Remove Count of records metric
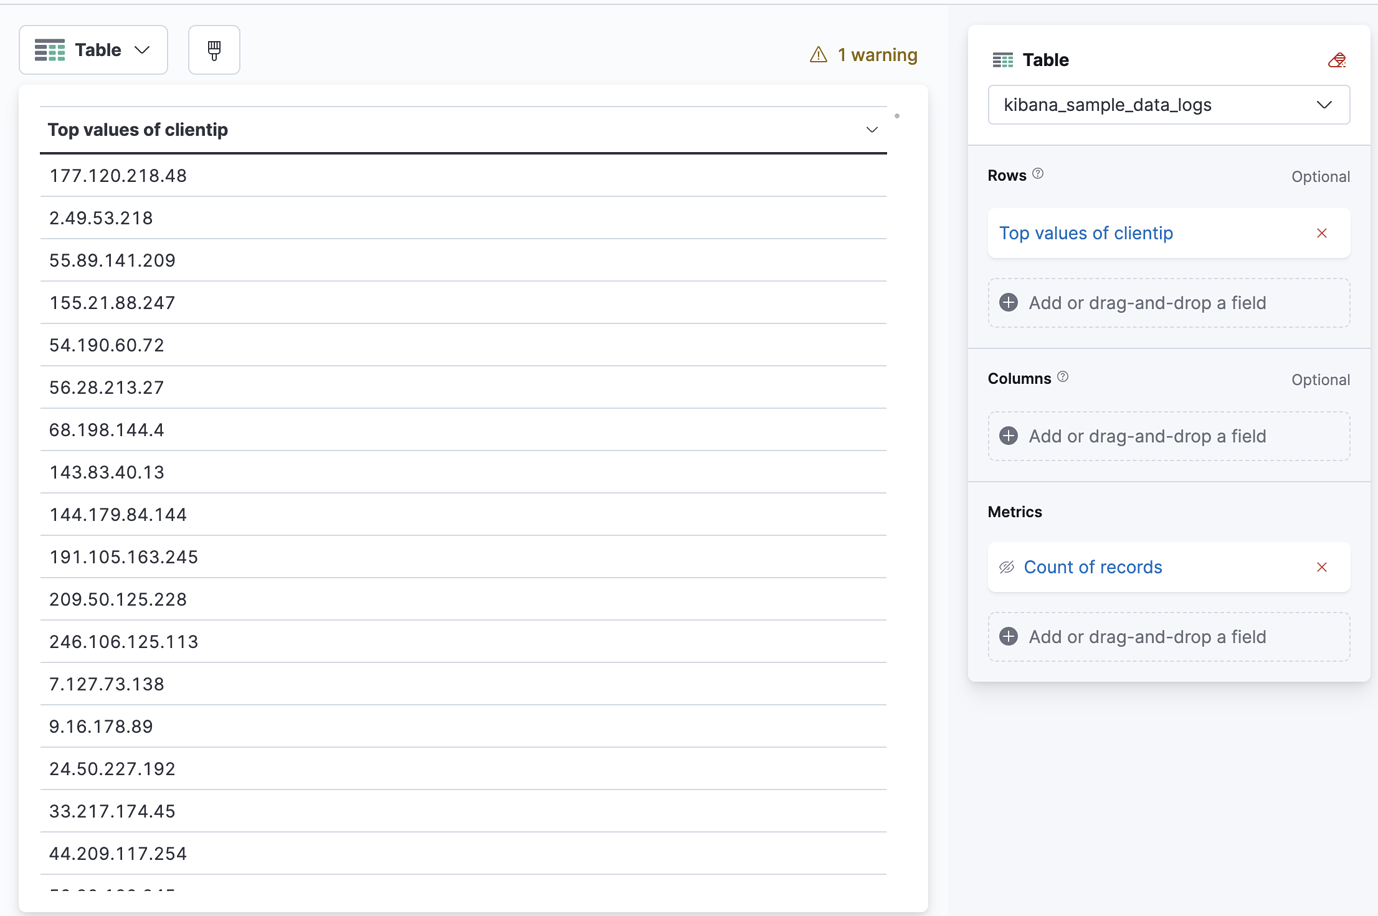The width and height of the screenshot is (1378, 916). click(1322, 567)
